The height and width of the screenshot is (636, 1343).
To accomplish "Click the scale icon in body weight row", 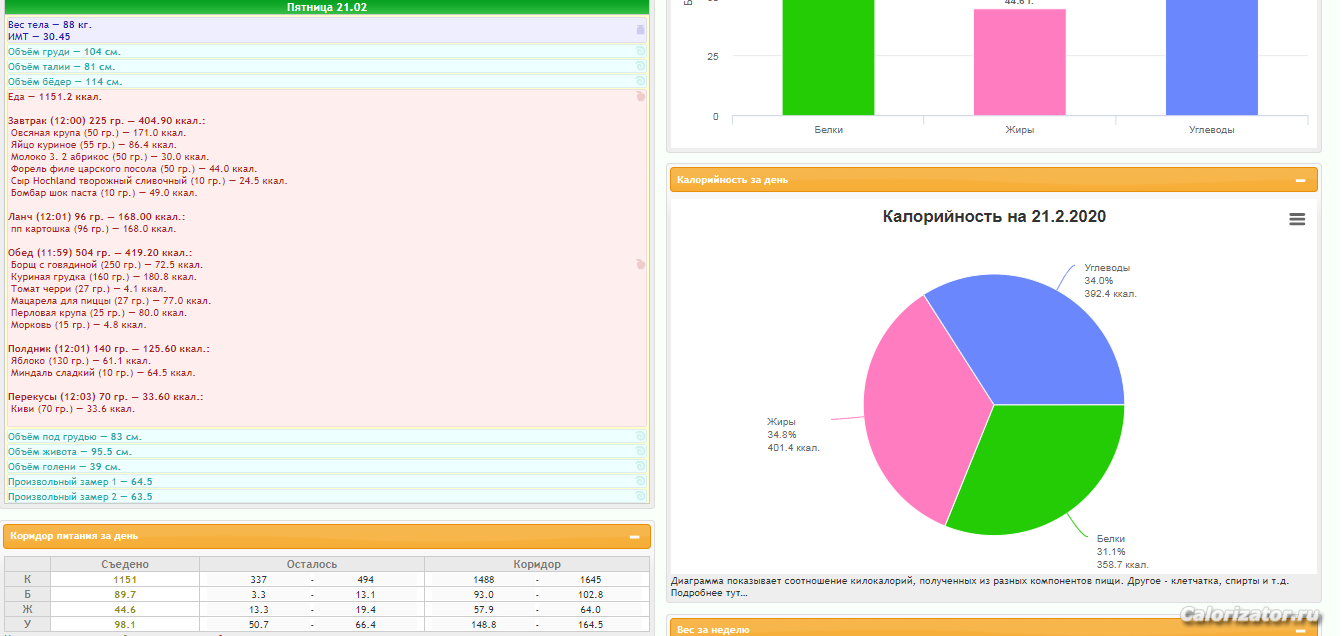I will [x=640, y=30].
